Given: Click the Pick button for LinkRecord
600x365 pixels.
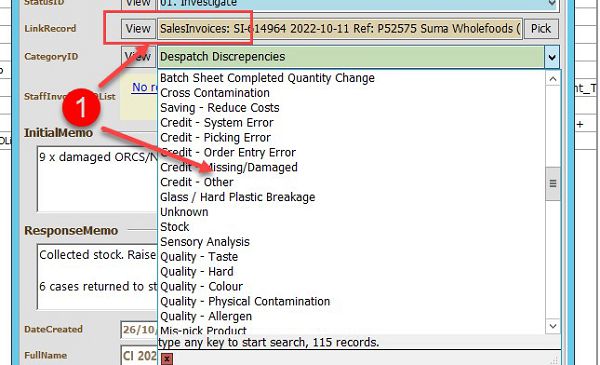Looking at the screenshot, I should click(541, 29).
